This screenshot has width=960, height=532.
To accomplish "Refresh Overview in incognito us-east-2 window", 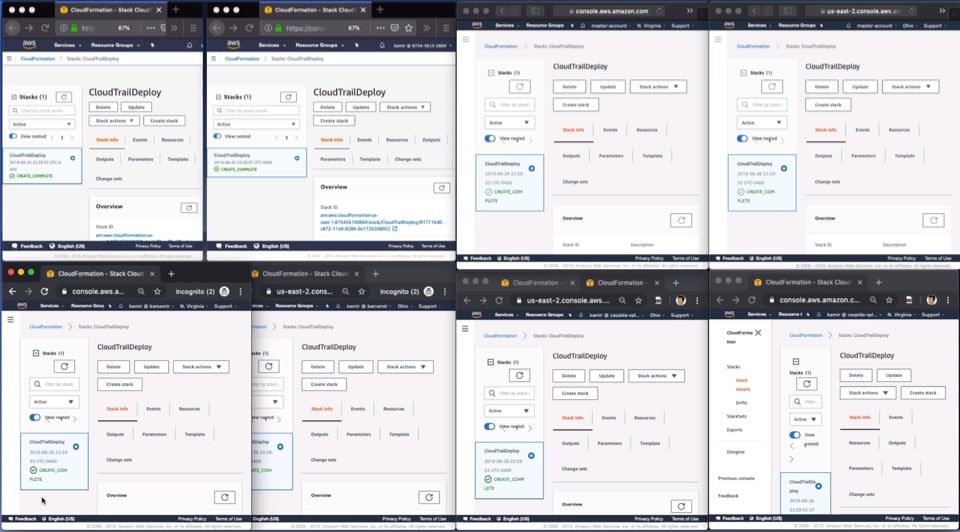I will pos(429,497).
